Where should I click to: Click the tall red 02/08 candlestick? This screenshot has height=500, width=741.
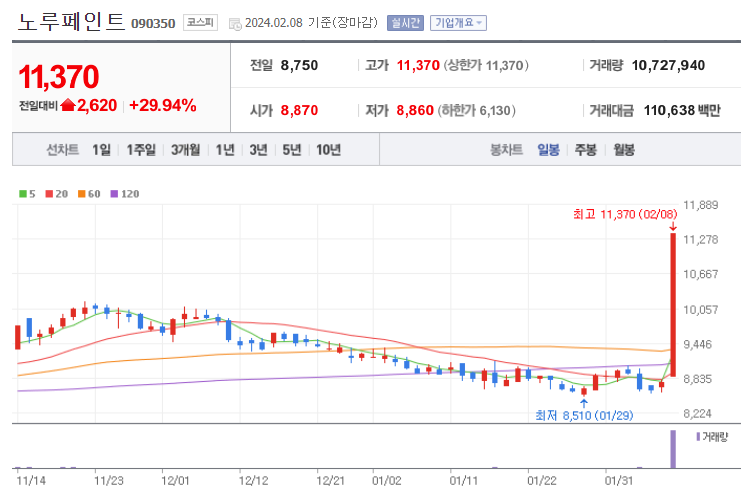click(x=673, y=305)
